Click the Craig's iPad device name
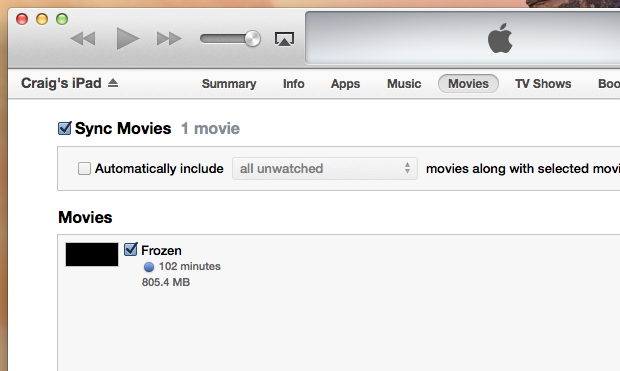Image resolution: width=620 pixels, height=371 pixels. tap(61, 83)
